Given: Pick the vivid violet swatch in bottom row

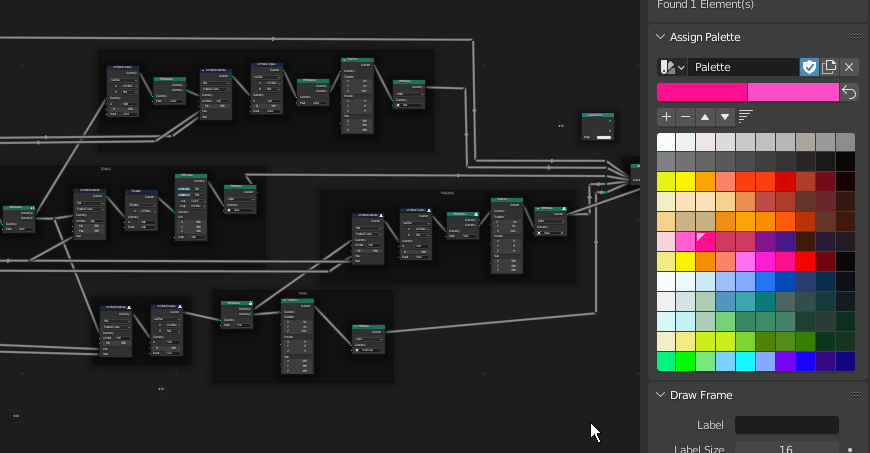Looking at the screenshot, I should (x=785, y=361).
